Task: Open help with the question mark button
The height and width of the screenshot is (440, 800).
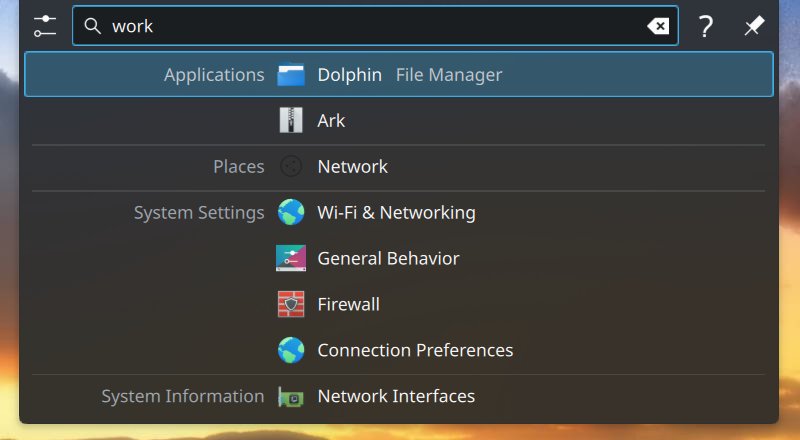Action: (x=706, y=27)
